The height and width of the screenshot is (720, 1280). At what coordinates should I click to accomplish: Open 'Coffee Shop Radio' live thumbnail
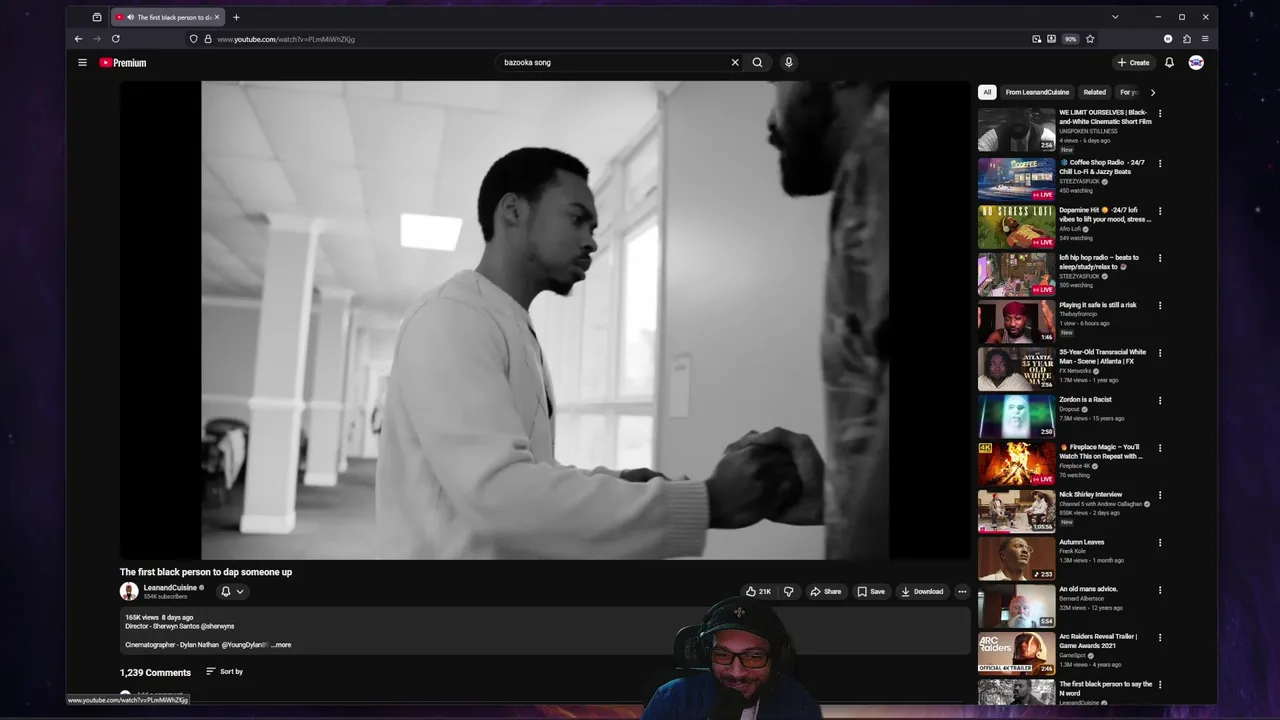click(x=1016, y=178)
